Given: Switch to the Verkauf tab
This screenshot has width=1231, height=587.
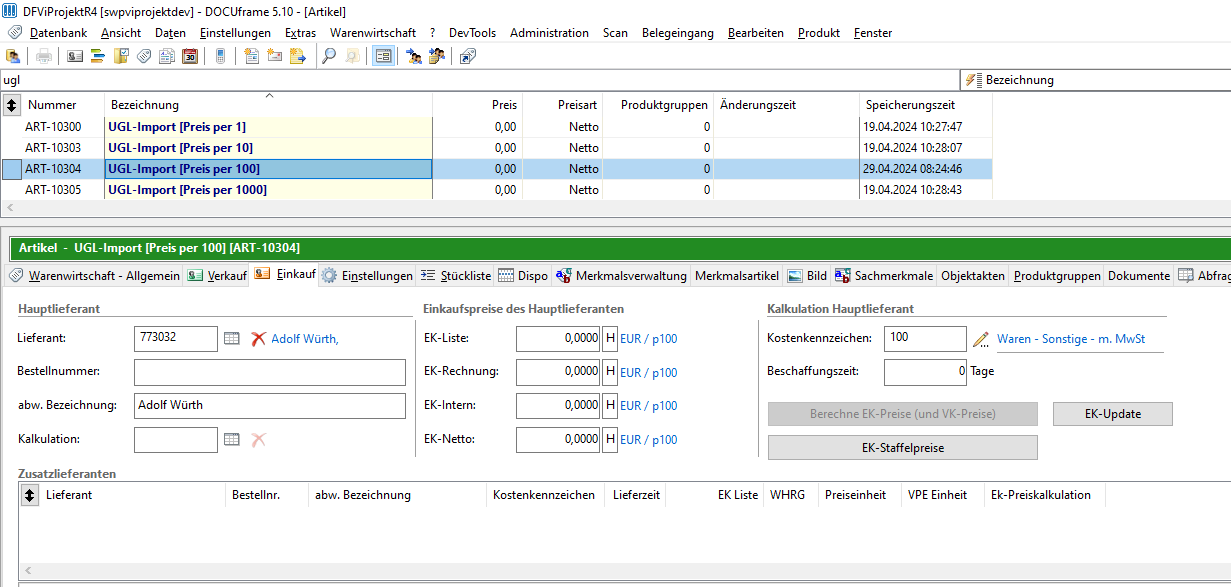Looking at the screenshot, I should pyautogui.click(x=217, y=276).
